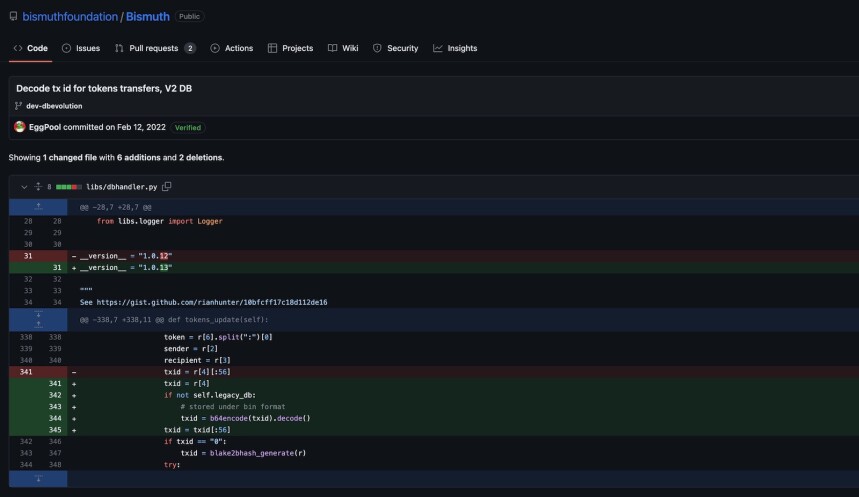Open the Issues tab
This screenshot has width=859, height=497.
click(x=81, y=48)
